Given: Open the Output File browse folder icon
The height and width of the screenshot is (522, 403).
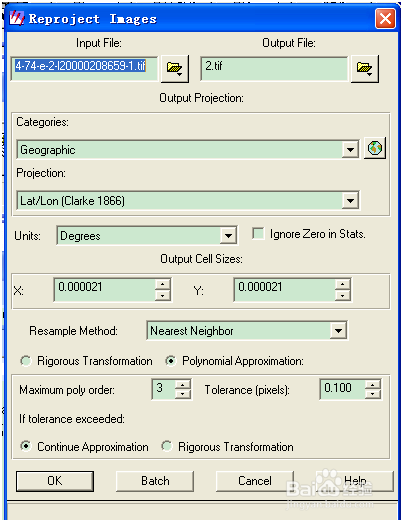Looking at the screenshot, I should (x=364, y=68).
